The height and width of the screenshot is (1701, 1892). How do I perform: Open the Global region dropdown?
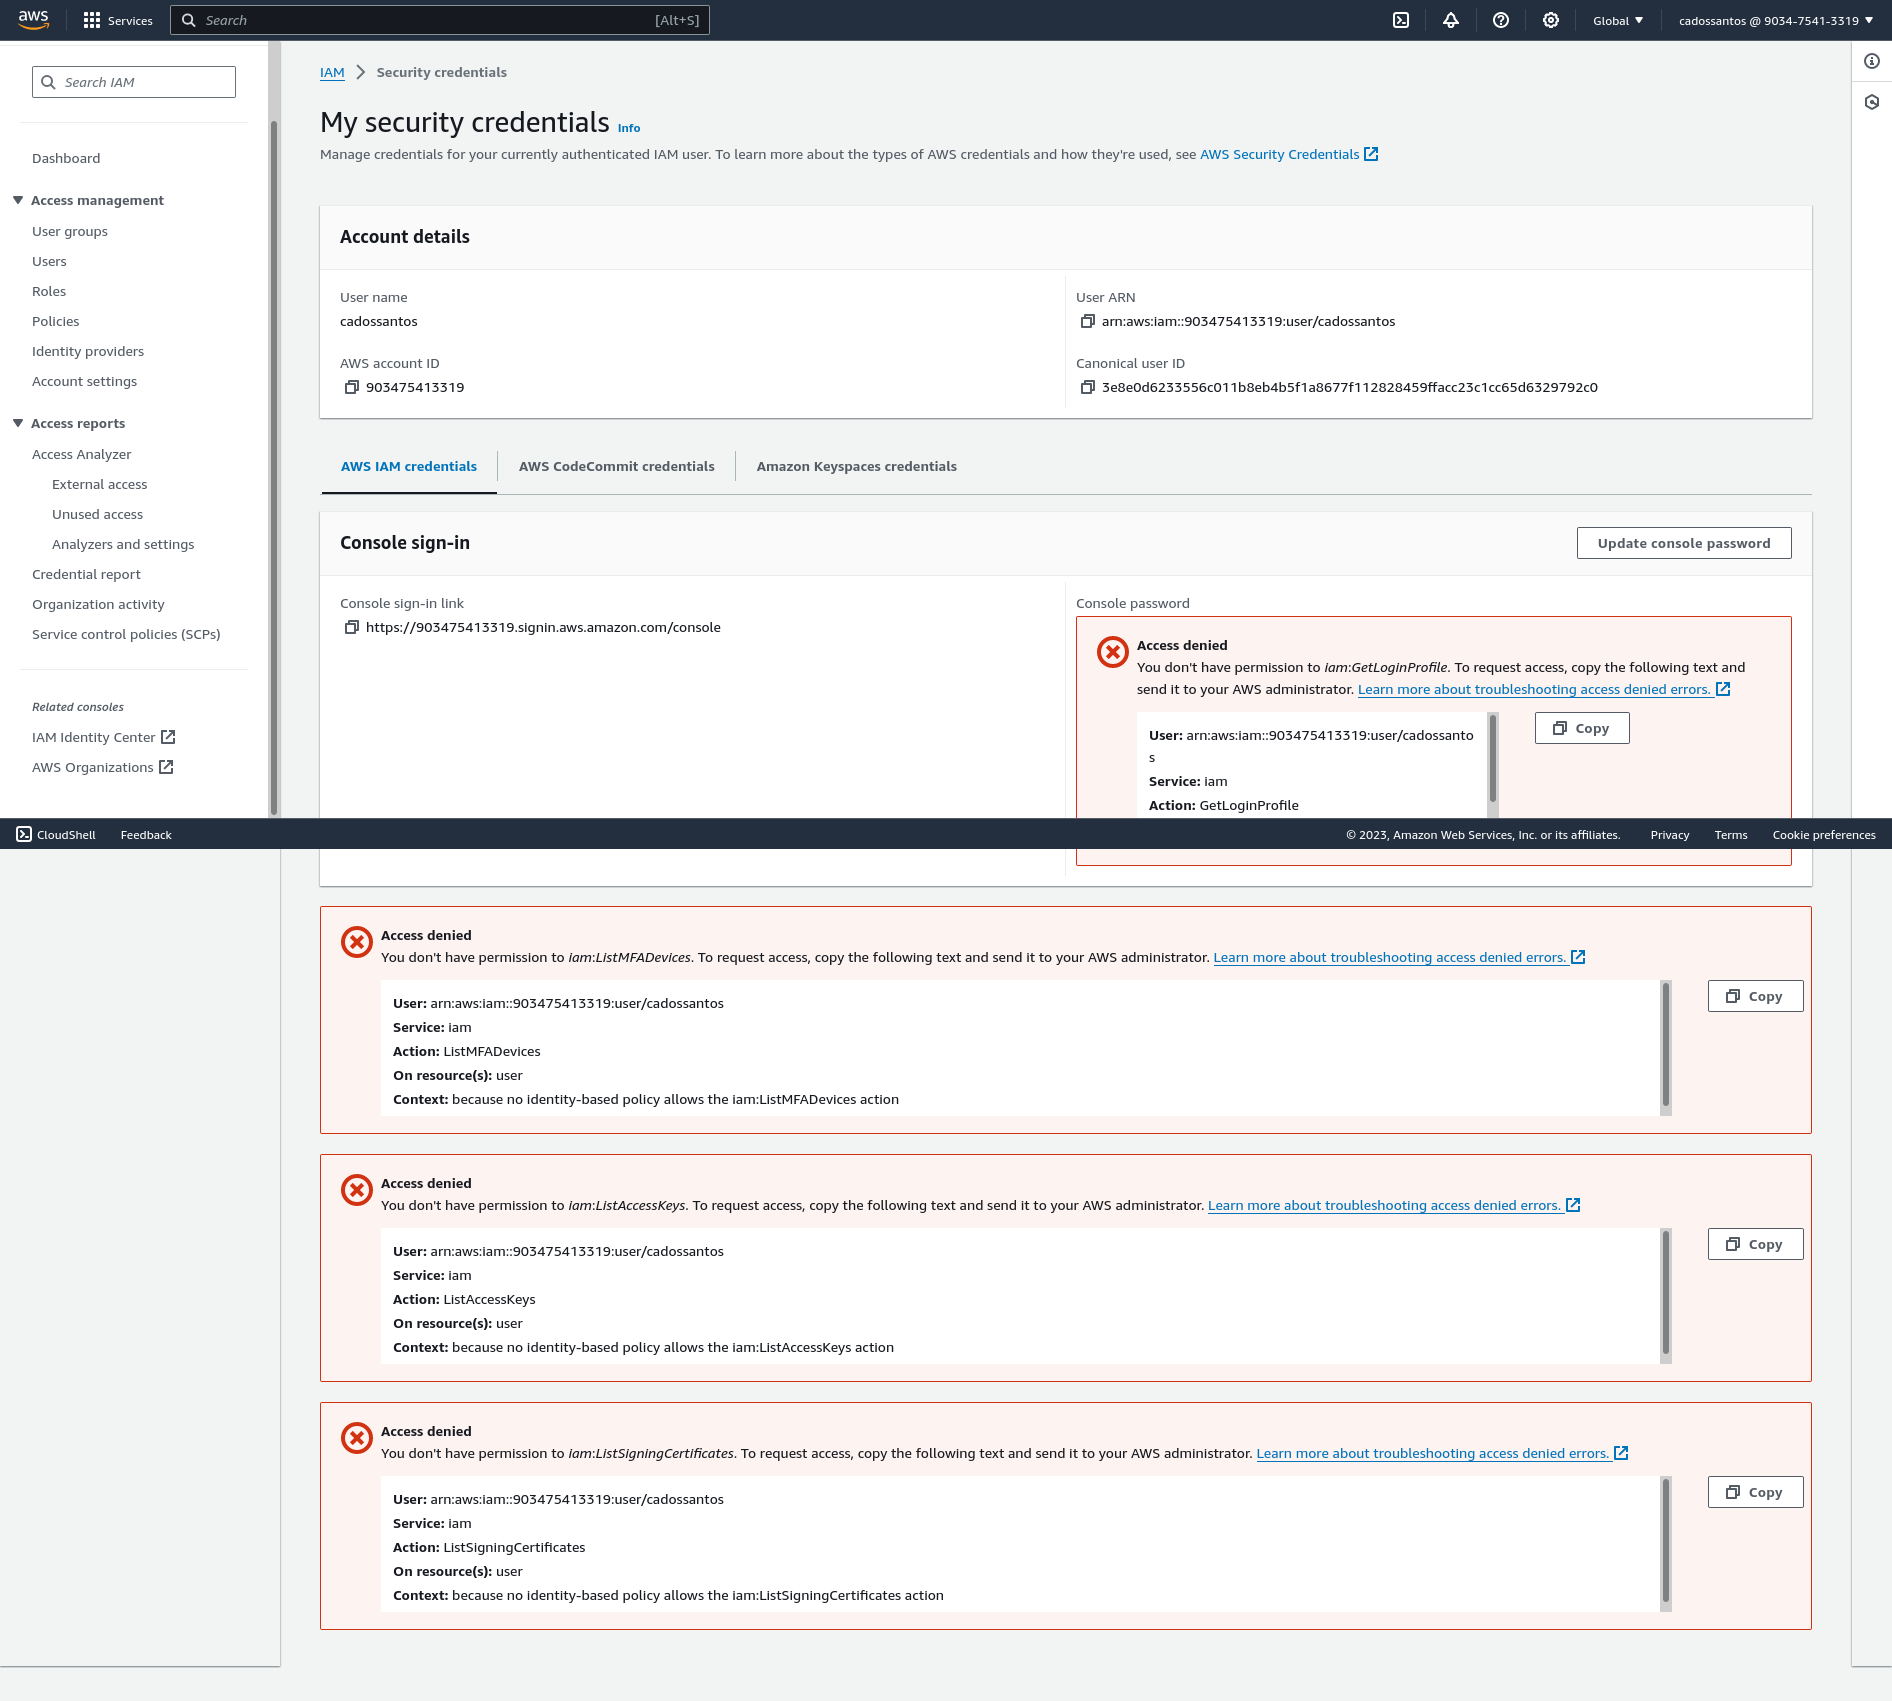click(1618, 20)
